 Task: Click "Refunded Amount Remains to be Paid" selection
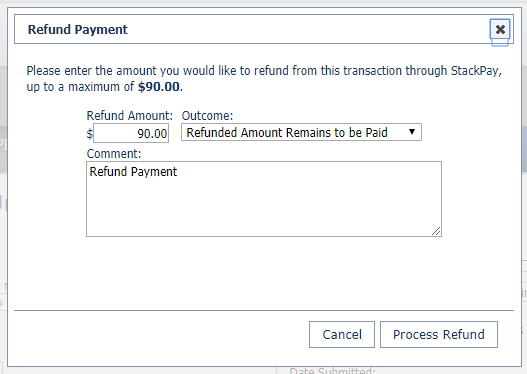[x=287, y=133]
